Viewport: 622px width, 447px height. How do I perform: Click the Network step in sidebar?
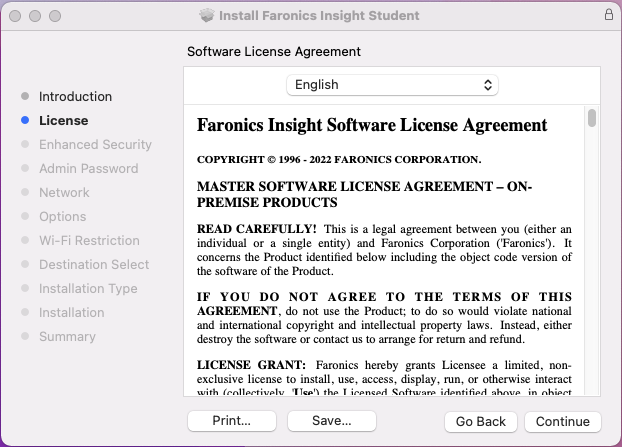[64, 193]
